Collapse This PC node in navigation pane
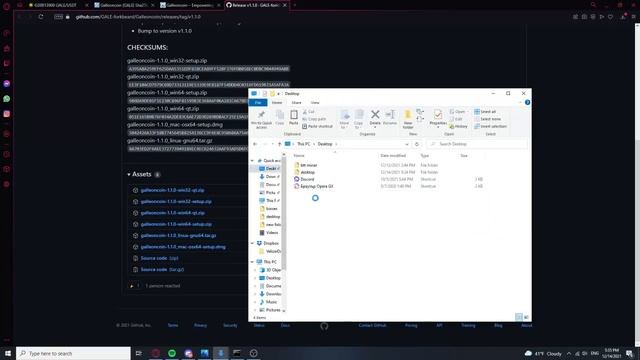 pos(252,262)
